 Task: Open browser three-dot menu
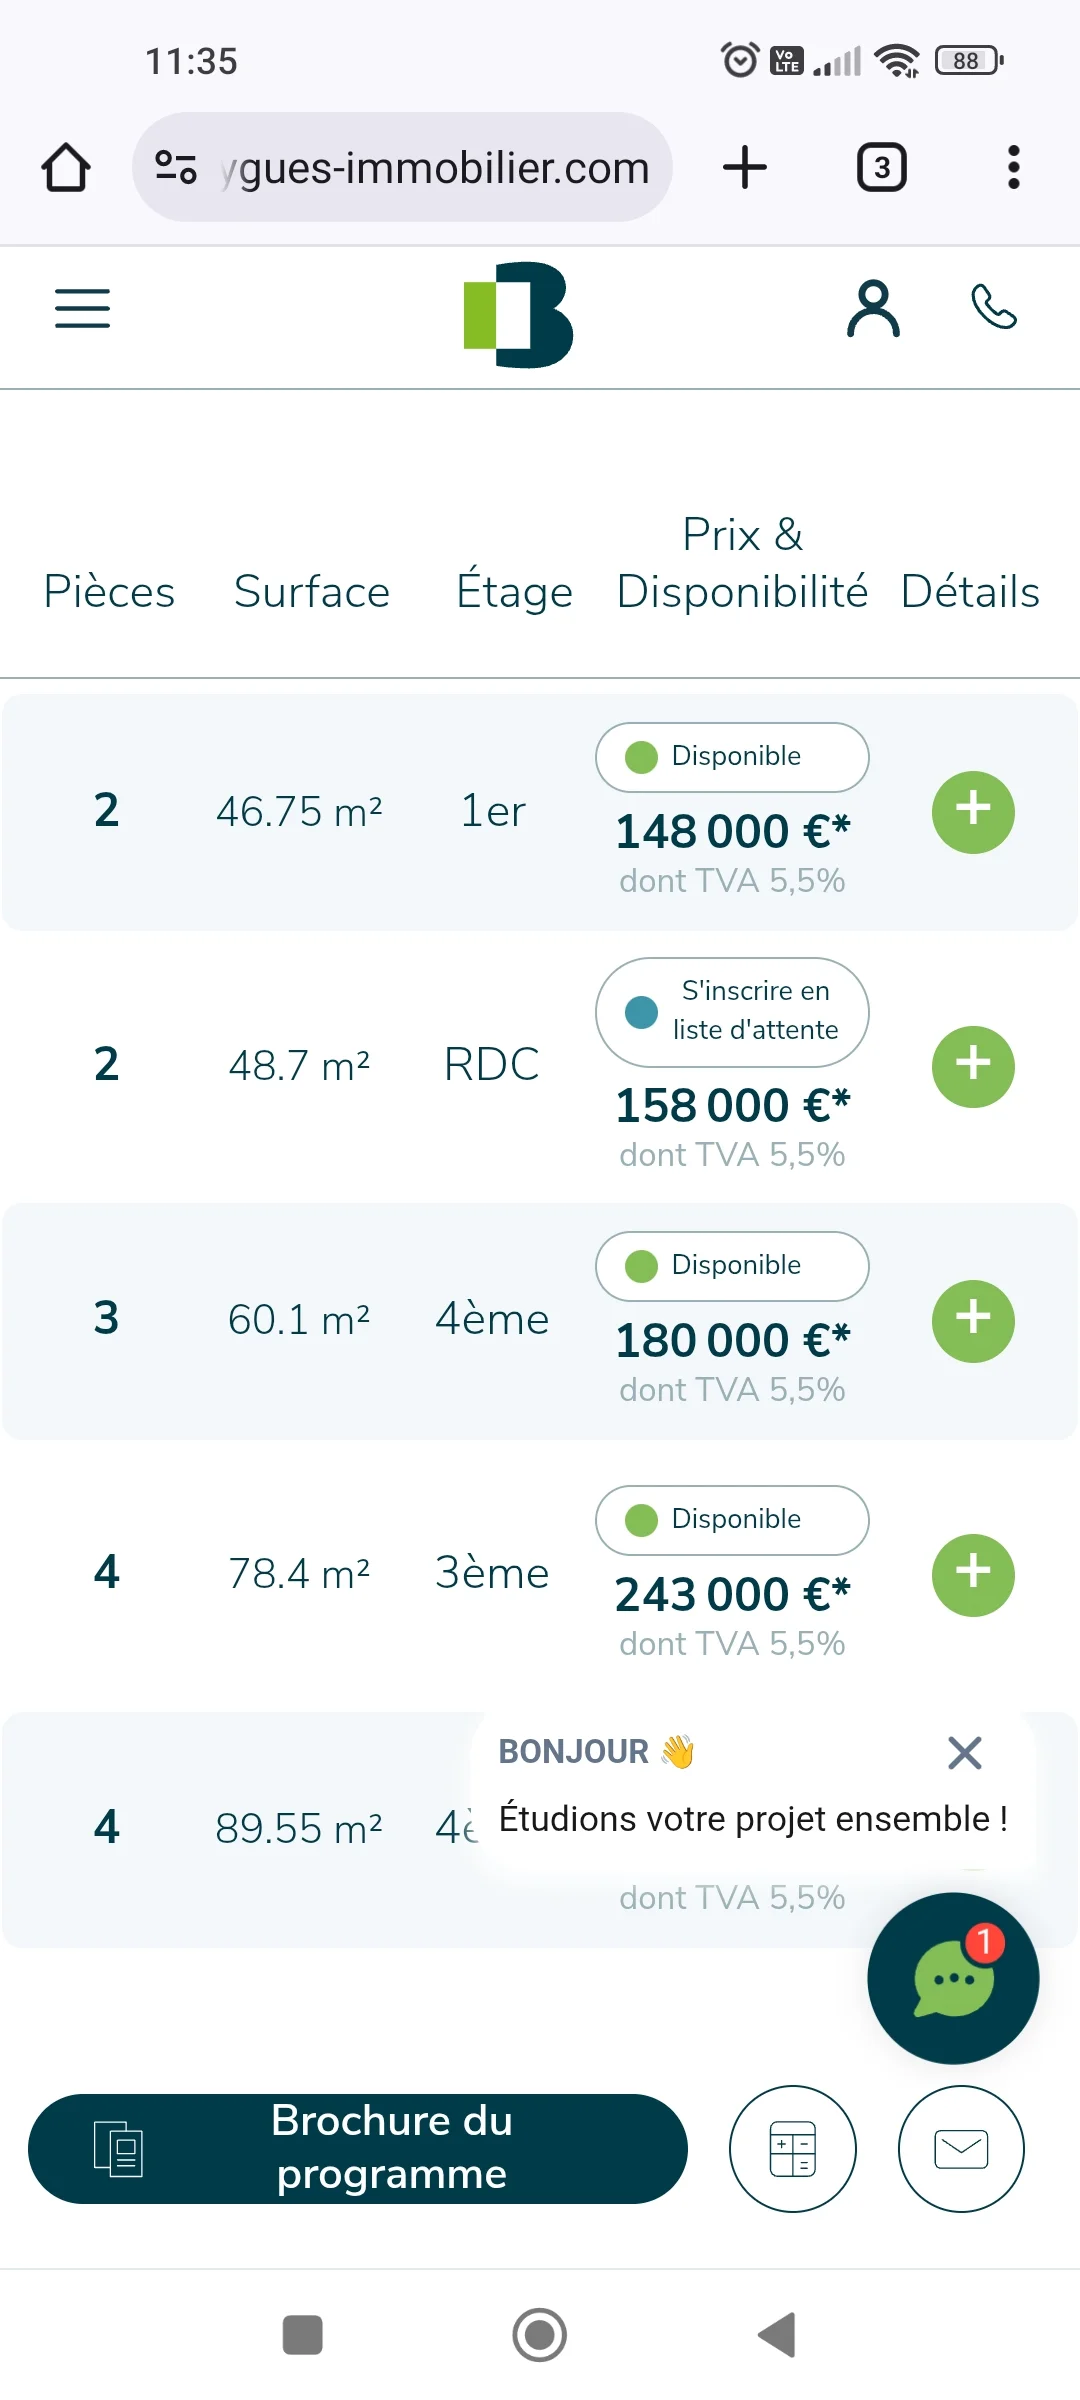pyautogui.click(x=1013, y=167)
